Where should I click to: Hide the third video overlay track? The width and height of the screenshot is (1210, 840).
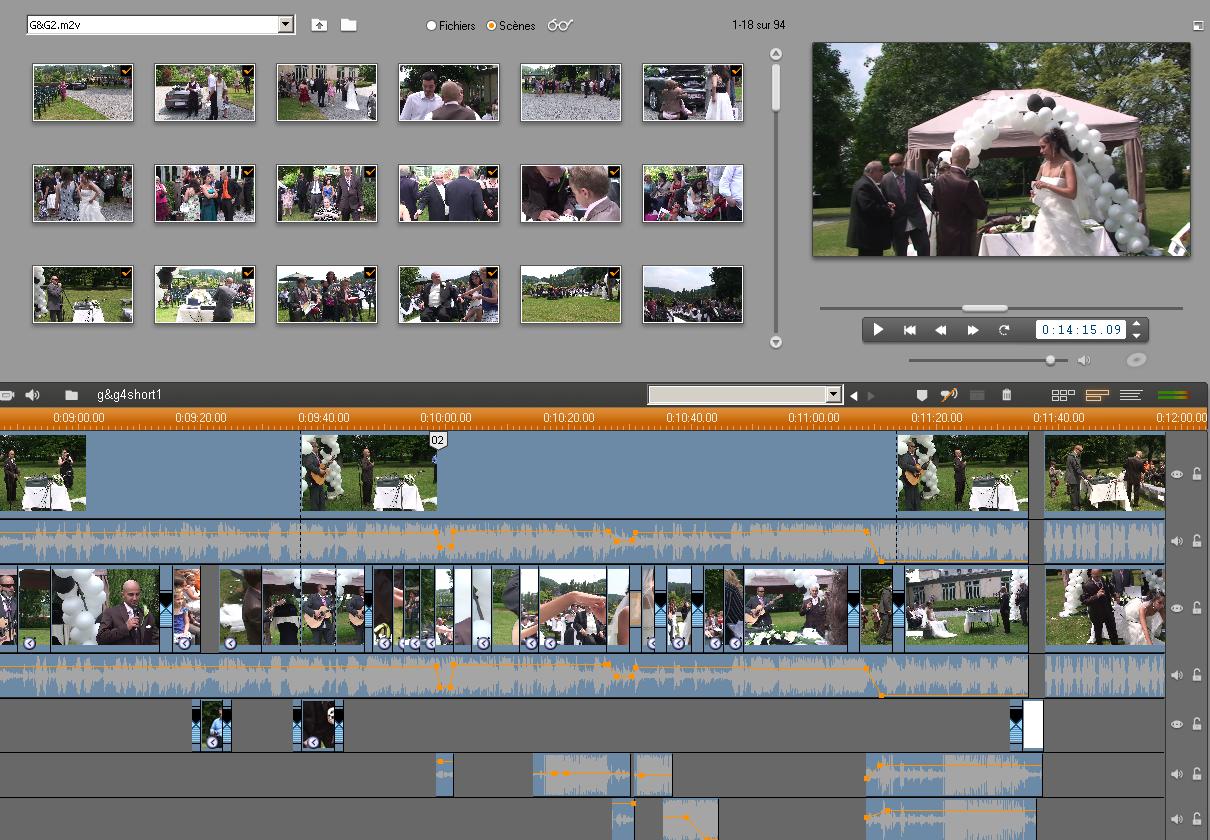1177,725
